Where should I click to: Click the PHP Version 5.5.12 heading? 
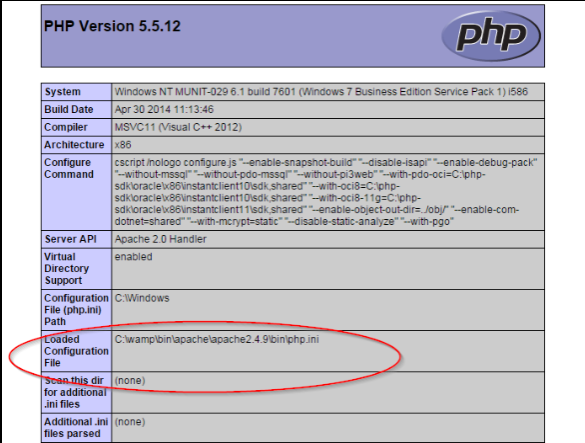(112, 26)
